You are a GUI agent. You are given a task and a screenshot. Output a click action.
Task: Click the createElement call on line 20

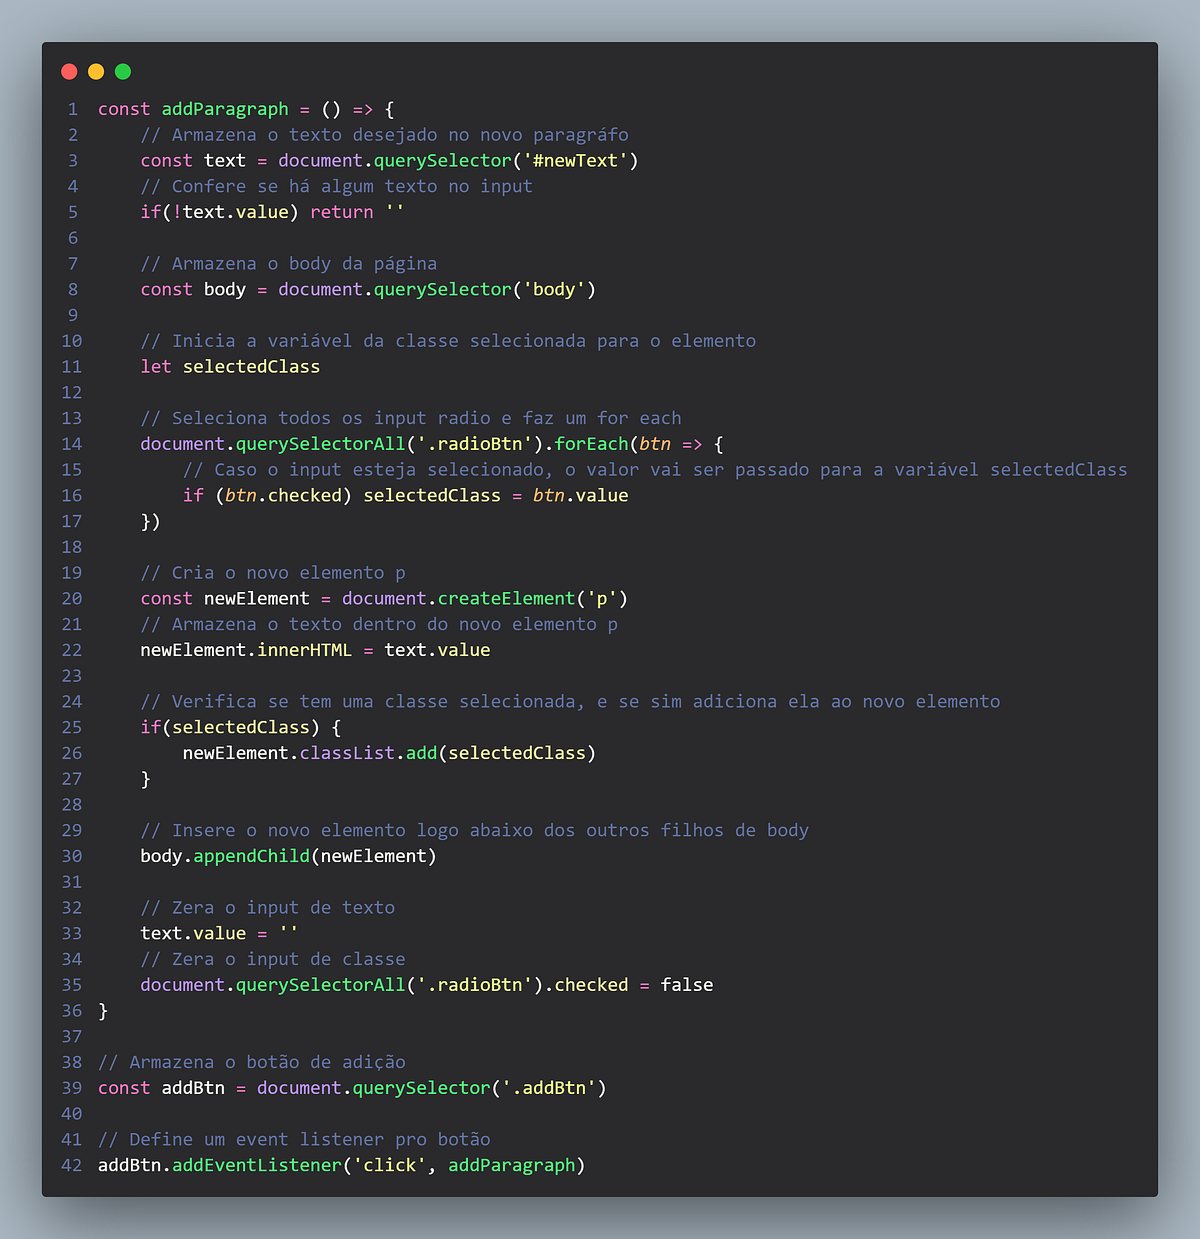tap(505, 598)
